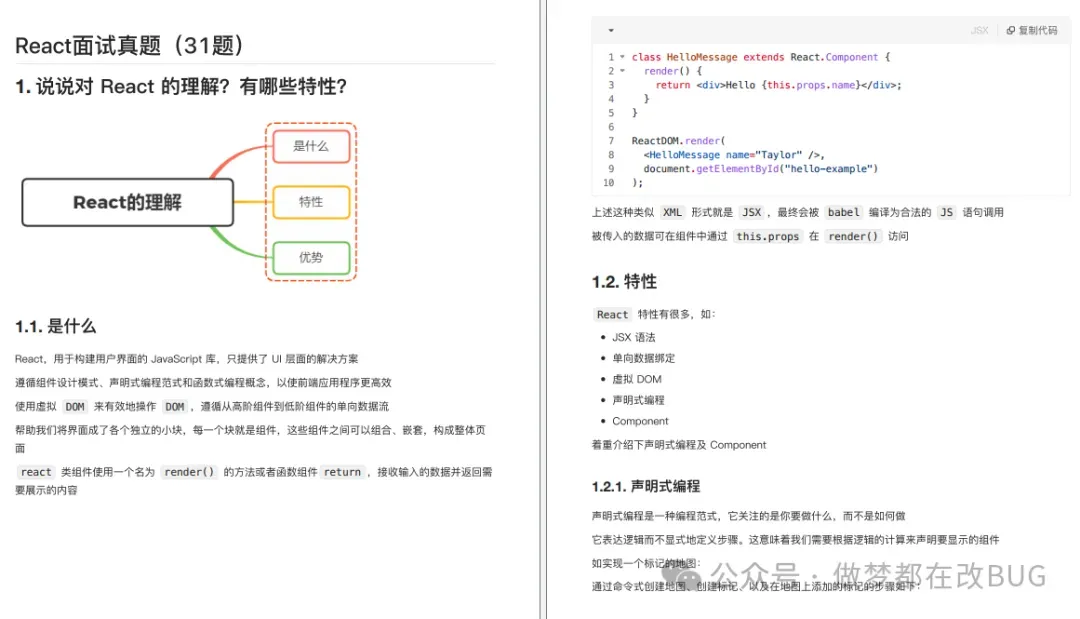Click the React的理解 central node
Viewport: 1080px width, 619px height.
coord(127,202)
